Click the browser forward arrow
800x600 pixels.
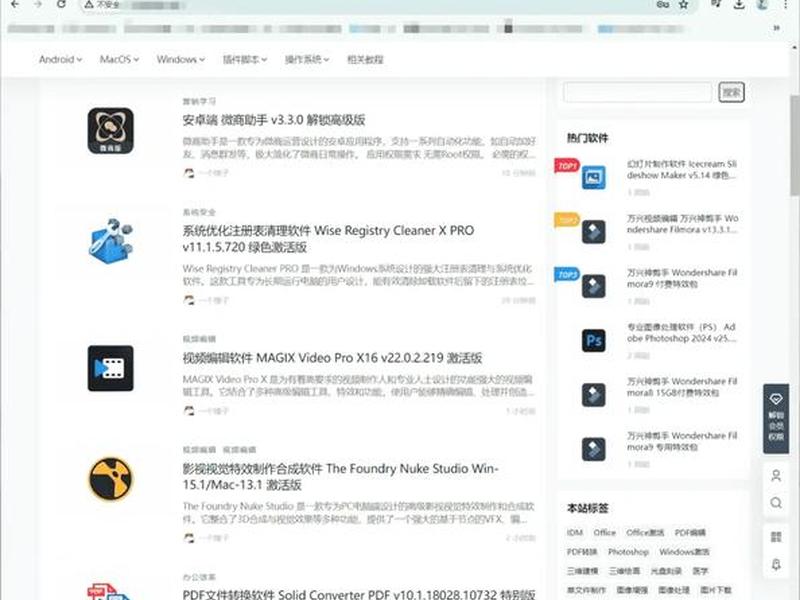click(x=38, y=4)
